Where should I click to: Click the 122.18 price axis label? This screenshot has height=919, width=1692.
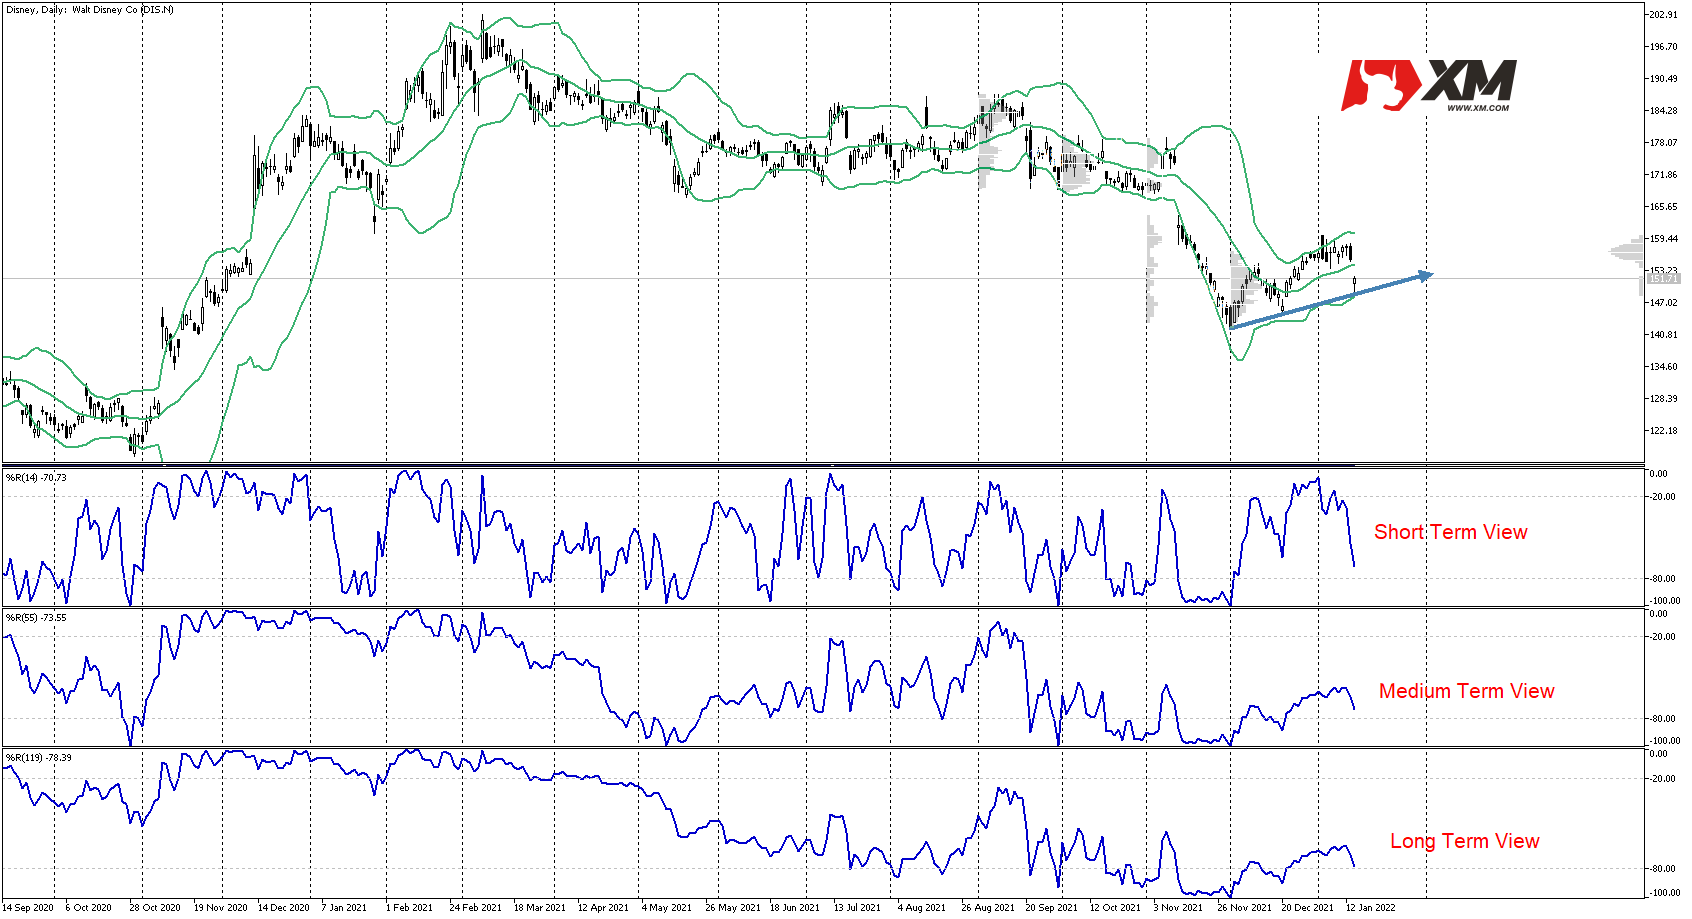[x=1664, y=431]
